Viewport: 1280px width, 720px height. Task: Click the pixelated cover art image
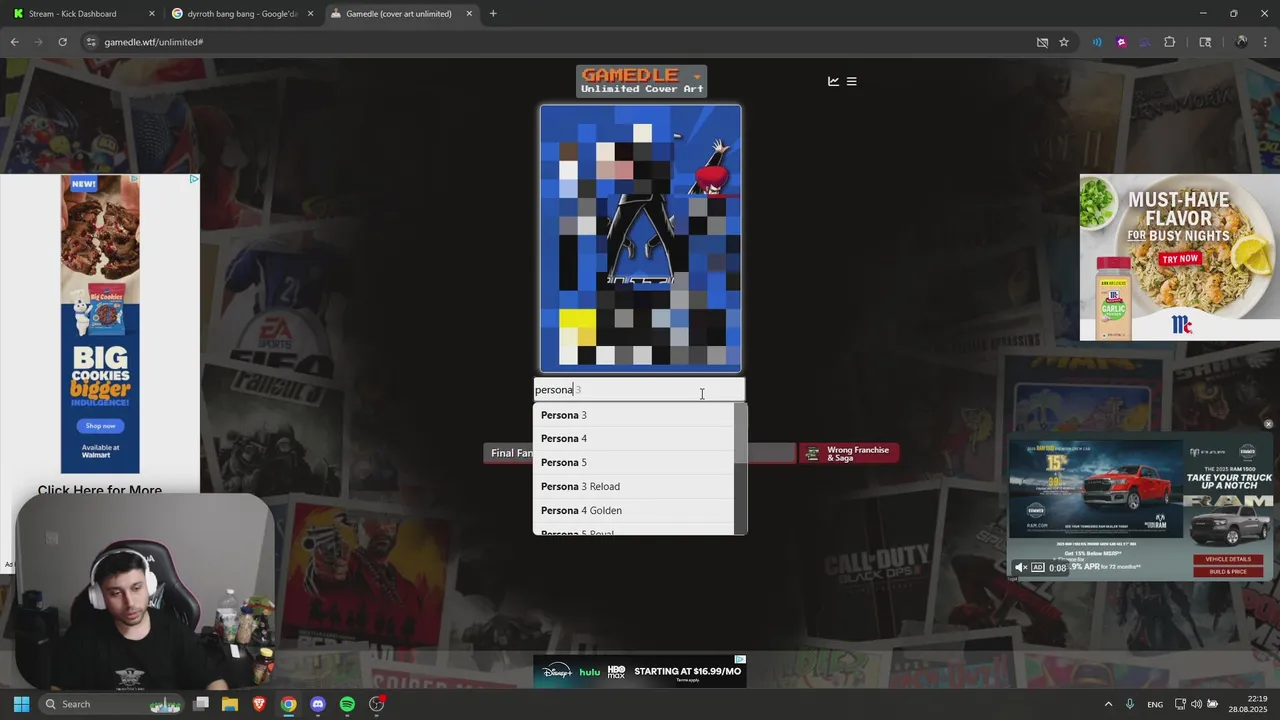(x=641, y=238)
